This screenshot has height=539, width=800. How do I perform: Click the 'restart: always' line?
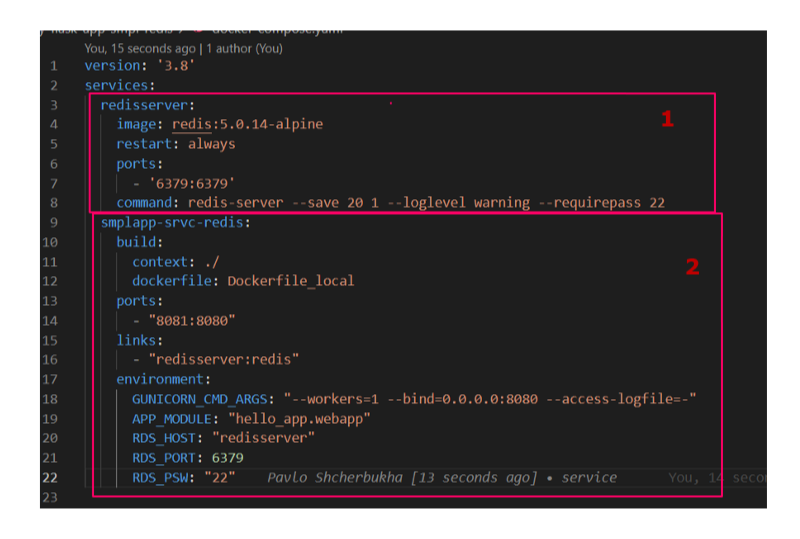click(175, 144)
